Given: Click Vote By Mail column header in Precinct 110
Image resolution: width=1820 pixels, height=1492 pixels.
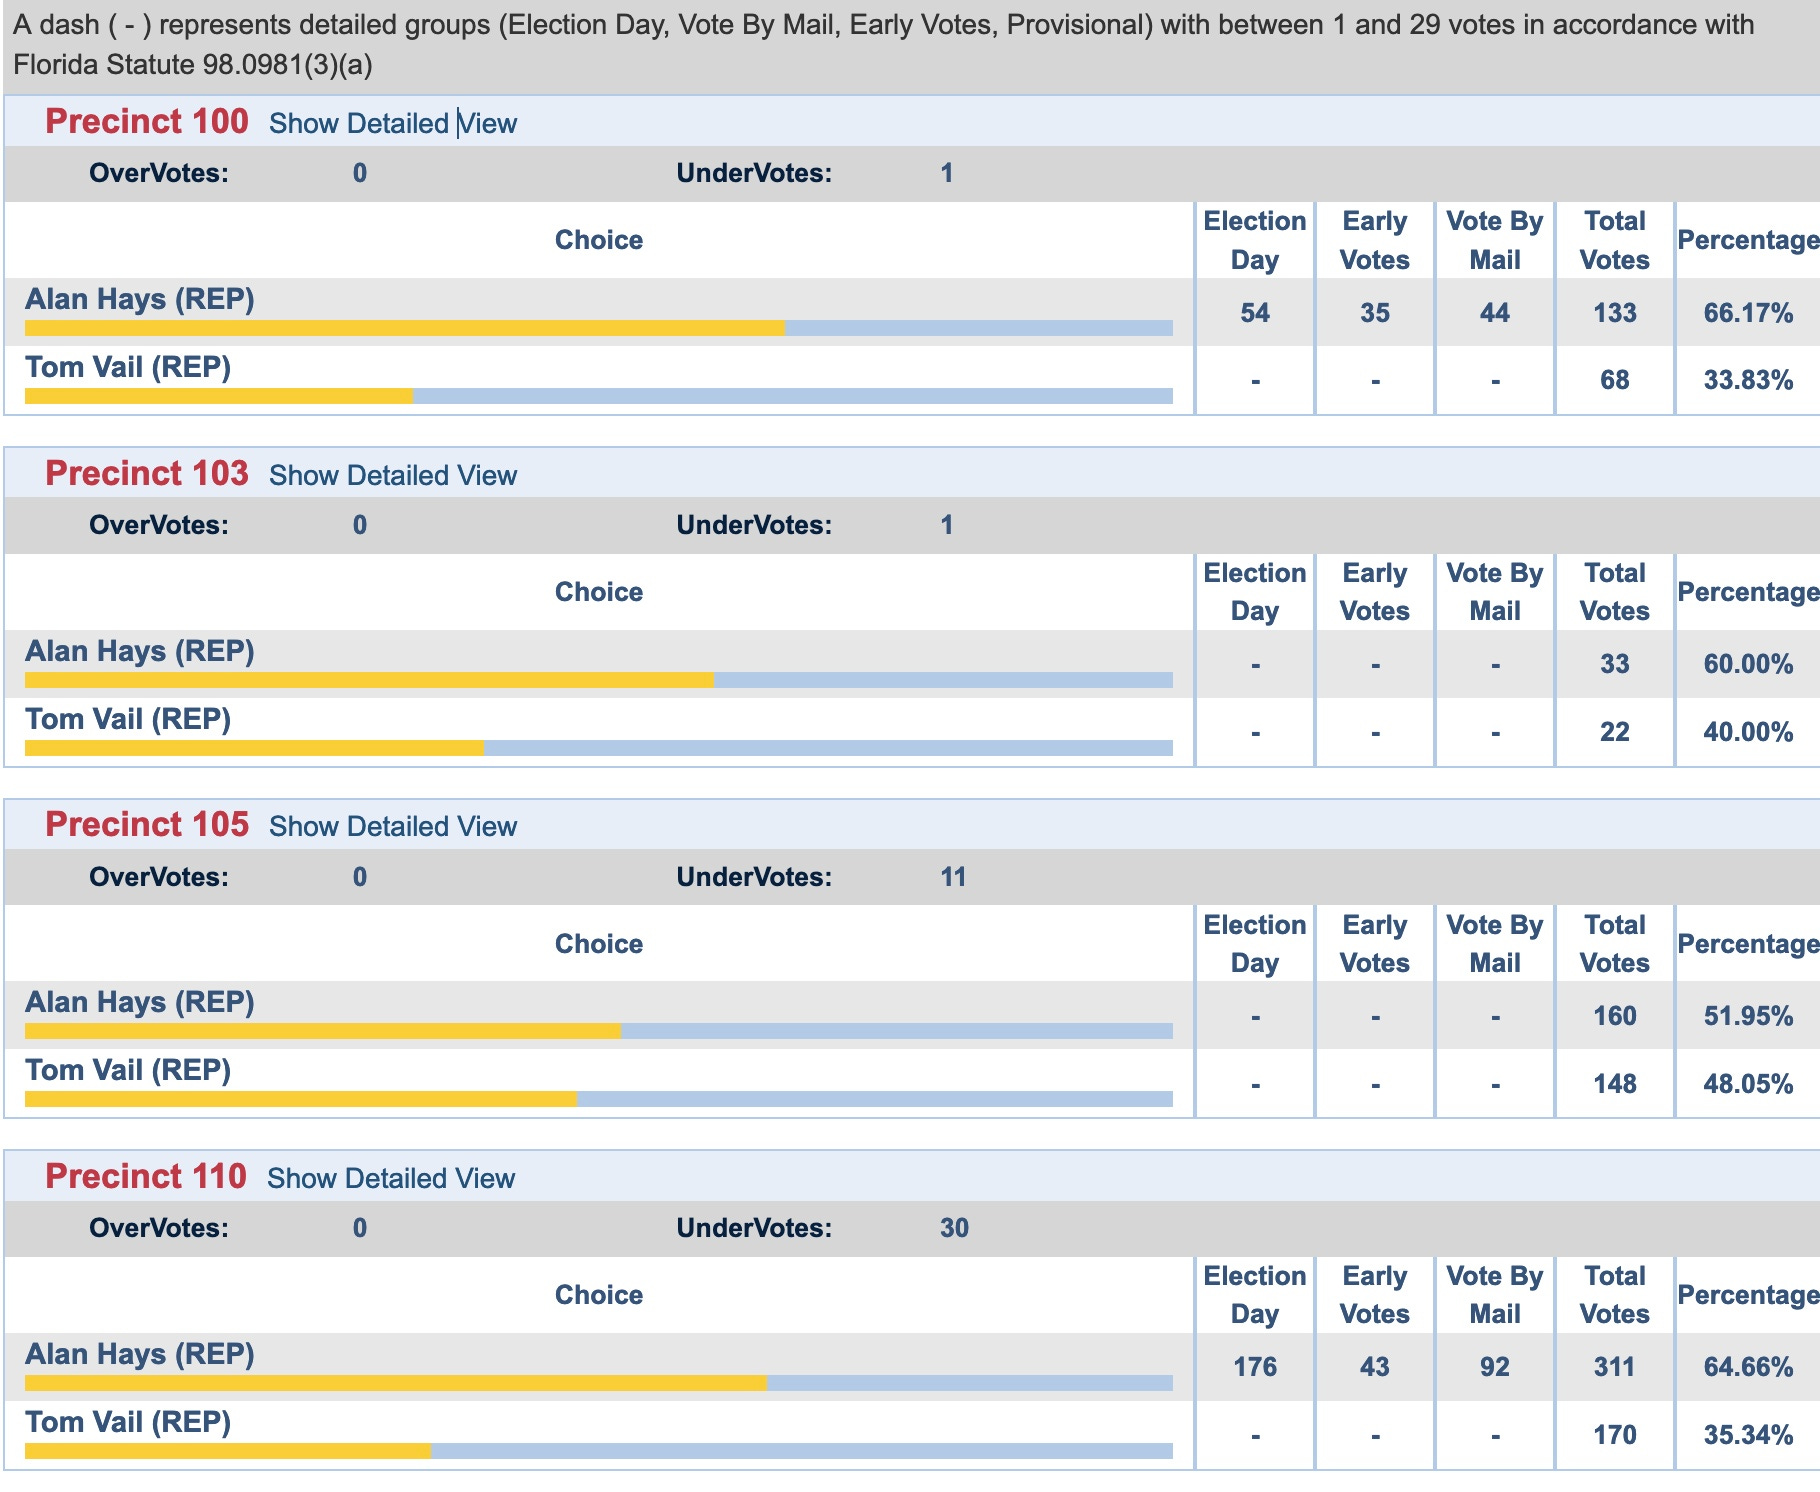Looking at the screenshot, I should coord(1495,1295).
